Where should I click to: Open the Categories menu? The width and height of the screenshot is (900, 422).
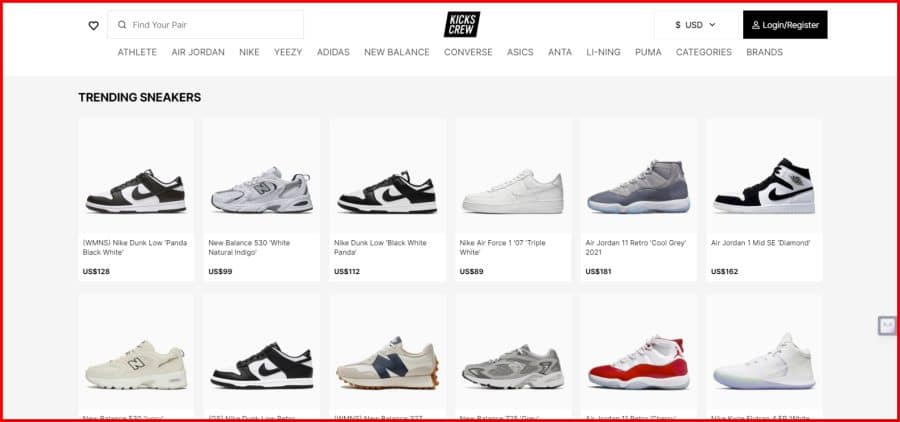[x=704, y=52]
